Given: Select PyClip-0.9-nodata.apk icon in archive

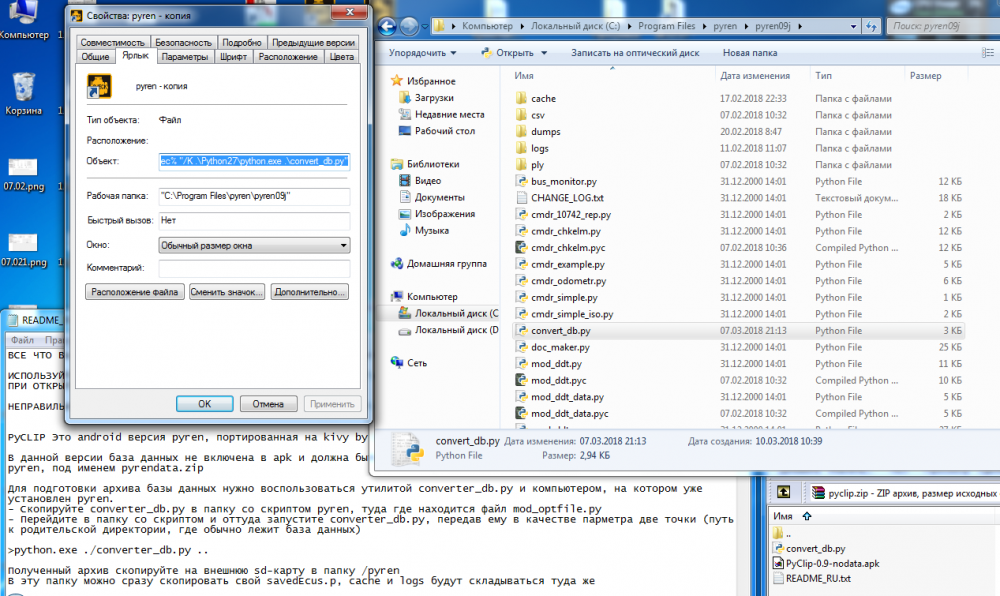Looking at the screenshot, I should tap(778, 563).
